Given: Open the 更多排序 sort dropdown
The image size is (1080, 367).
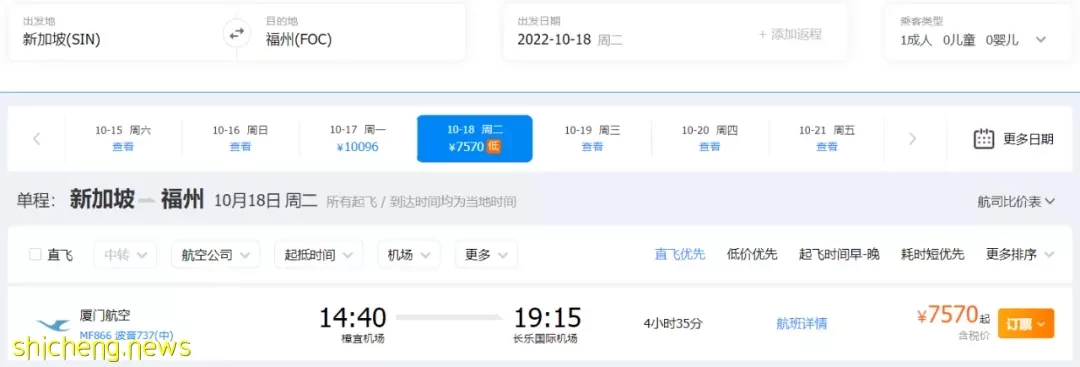Looking at the screenshot, I should pyautogui.click(x=1020, y=255).
